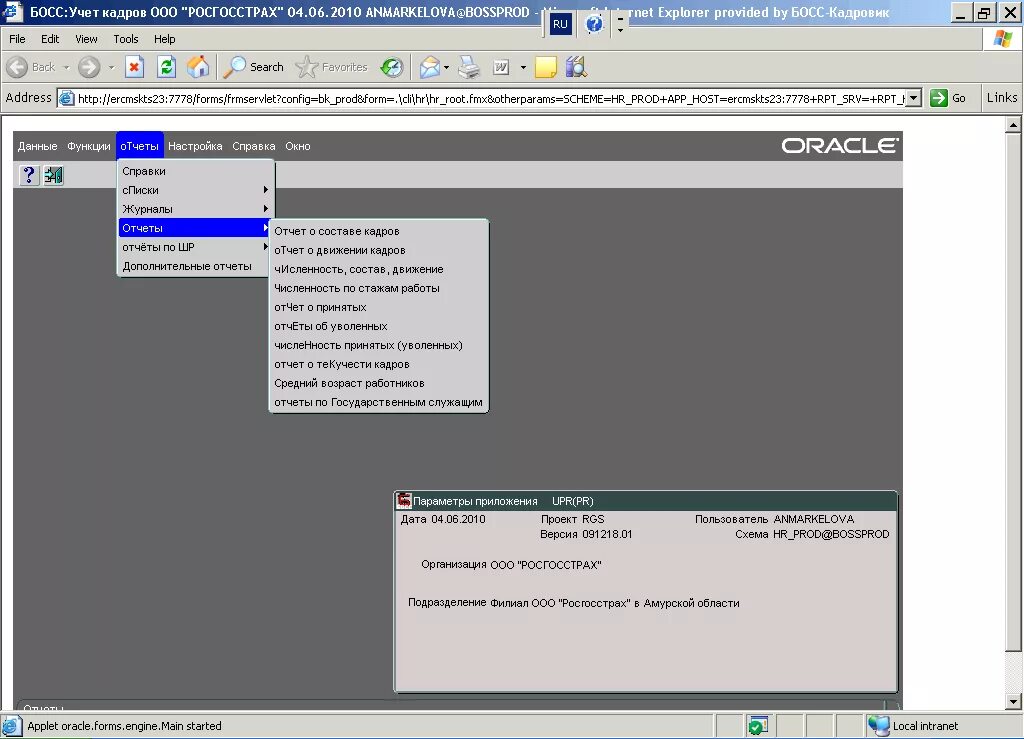Click the Print printer icon
Image resolution: width=1024 pixels, height=739 pixels.
[469, 67]
